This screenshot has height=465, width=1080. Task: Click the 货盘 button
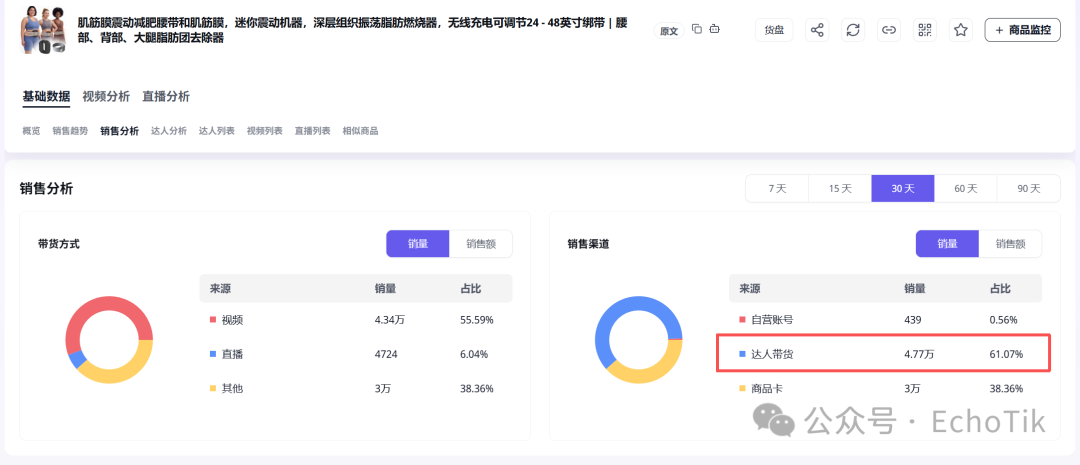774,30
